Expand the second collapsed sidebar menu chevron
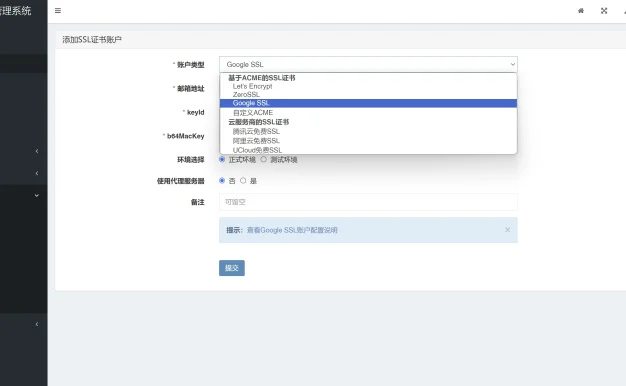This screenshot has width=626, height=386. tap(37, 173)
